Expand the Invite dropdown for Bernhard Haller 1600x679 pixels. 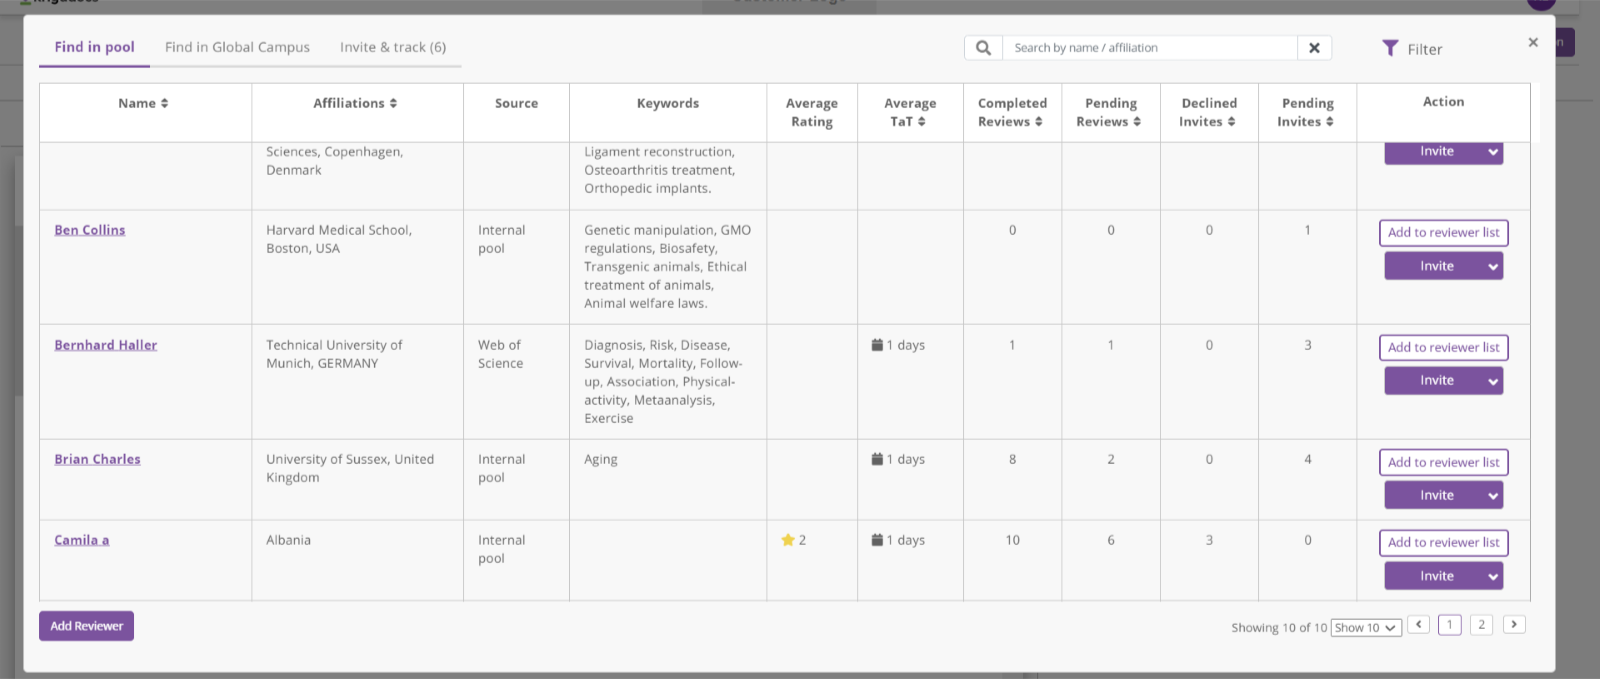point(1493,381)
